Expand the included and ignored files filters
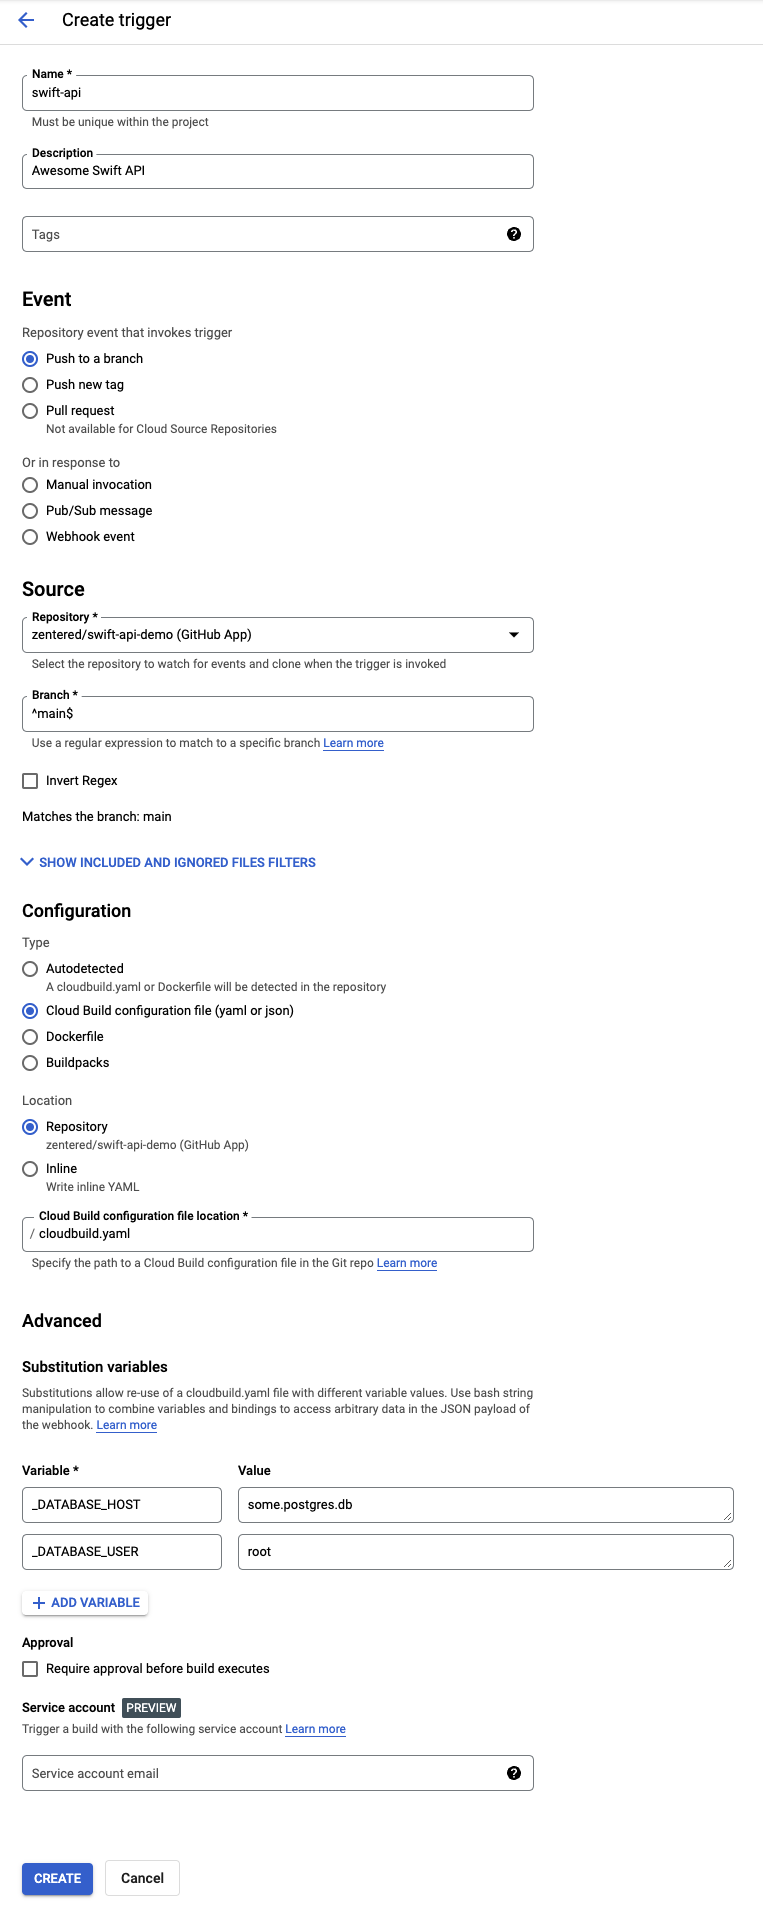763x1918 pixels. (x=167, y=861)
